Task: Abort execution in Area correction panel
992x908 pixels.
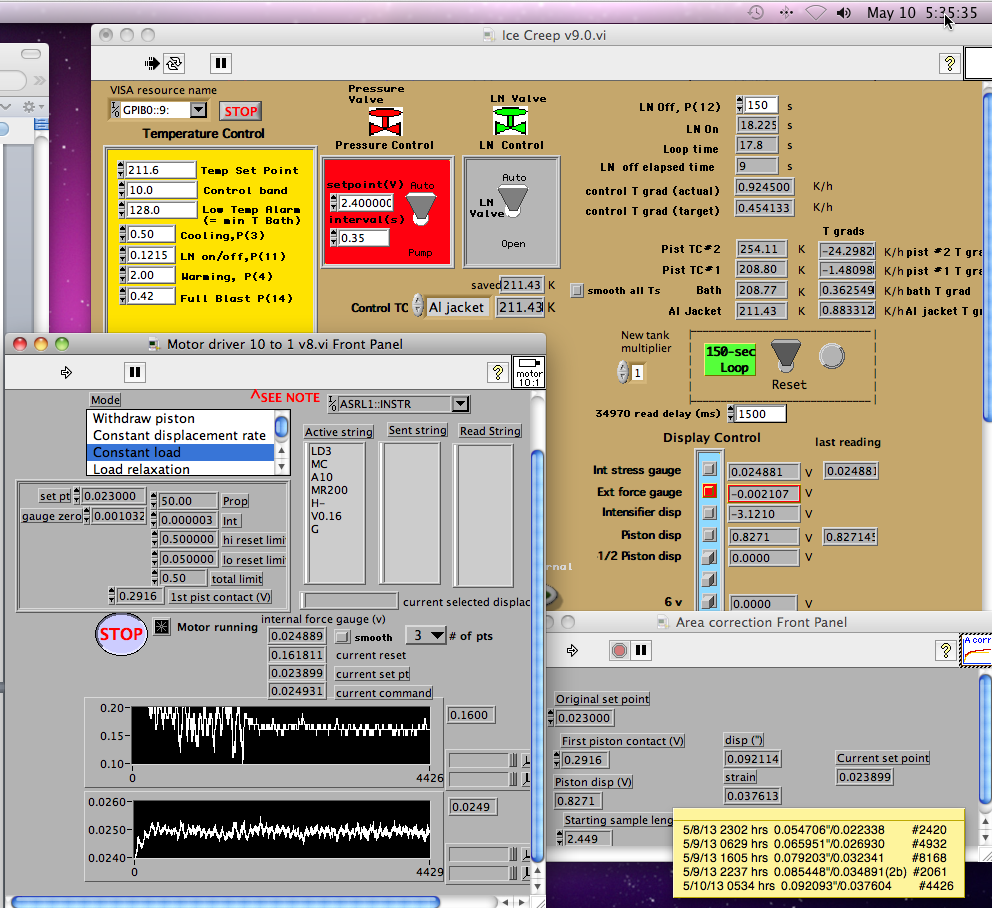Action: point(619,650)
